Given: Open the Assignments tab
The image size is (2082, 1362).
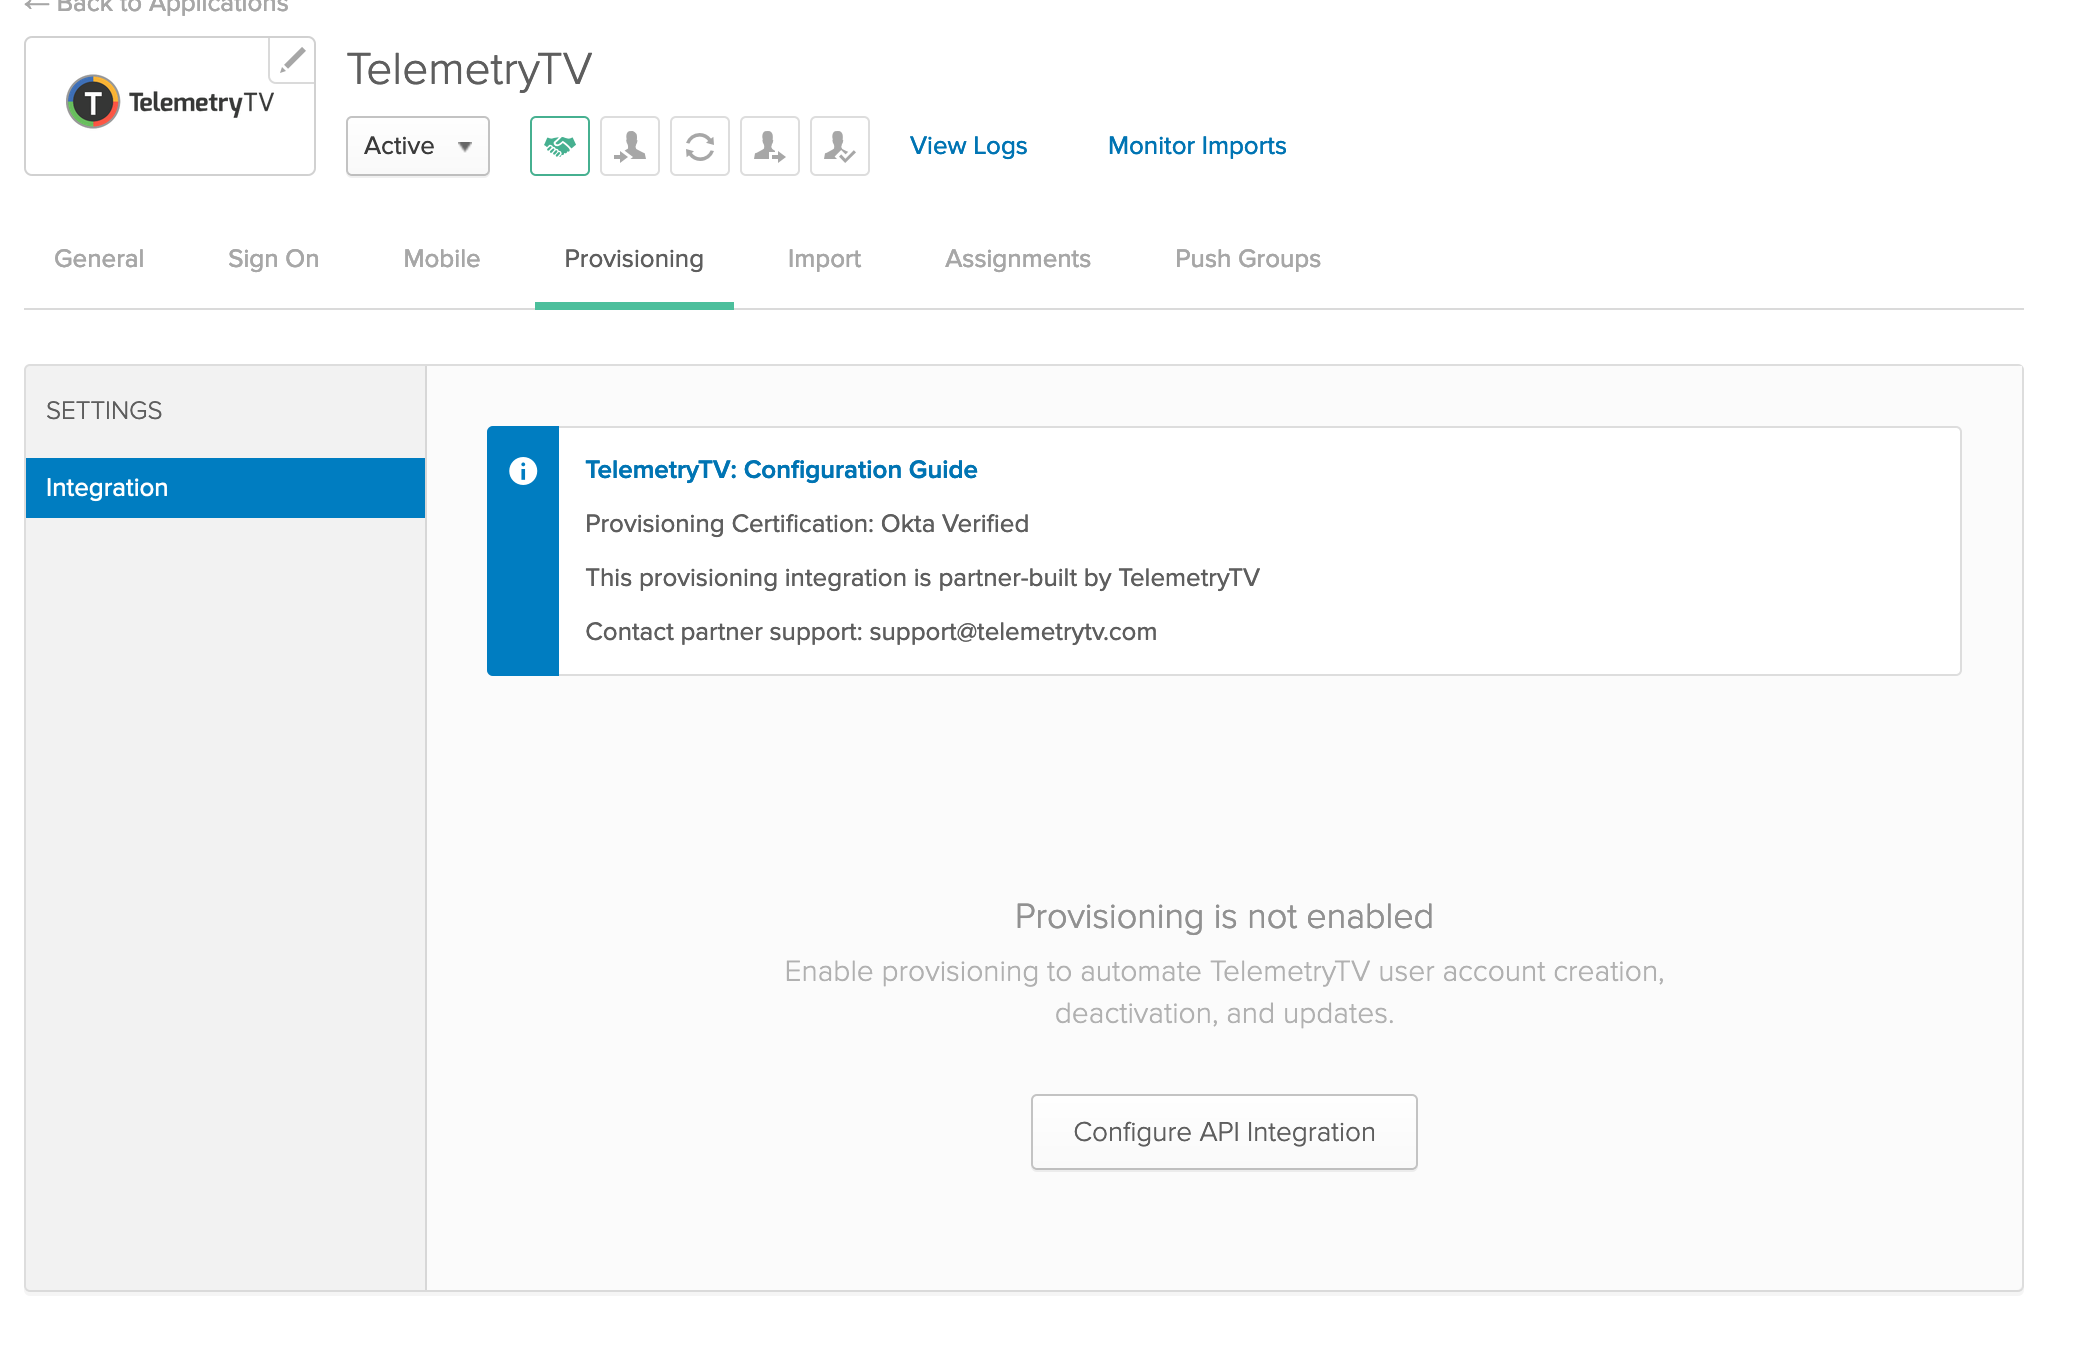Looking at the screenshot, I should (x=1017, y=259).
